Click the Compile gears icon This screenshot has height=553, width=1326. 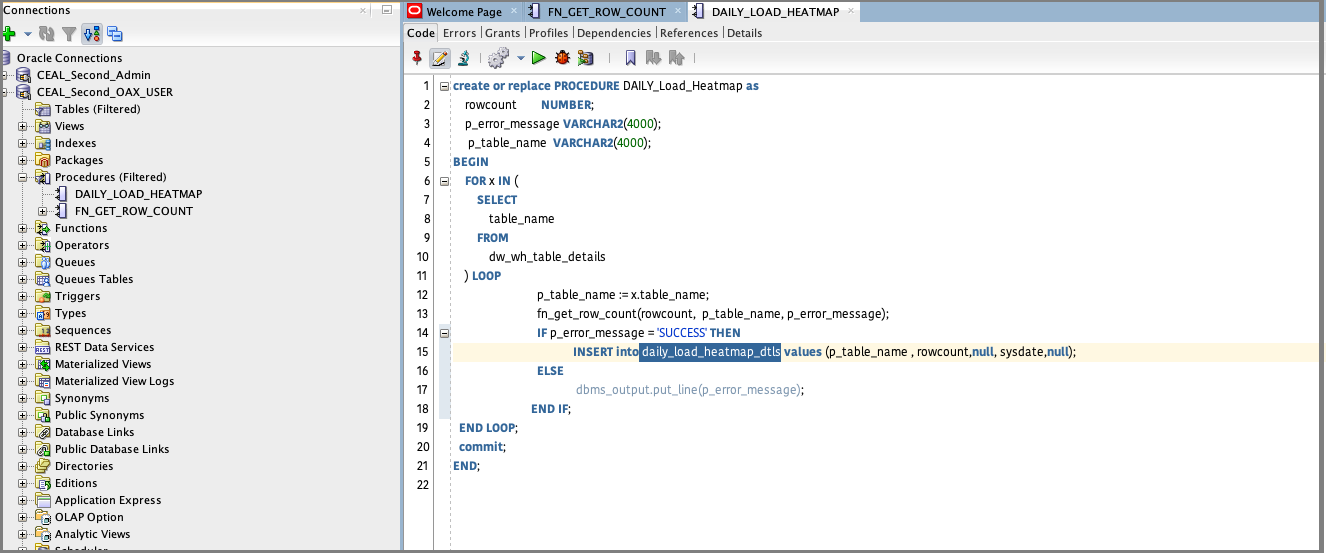(498, 59)
